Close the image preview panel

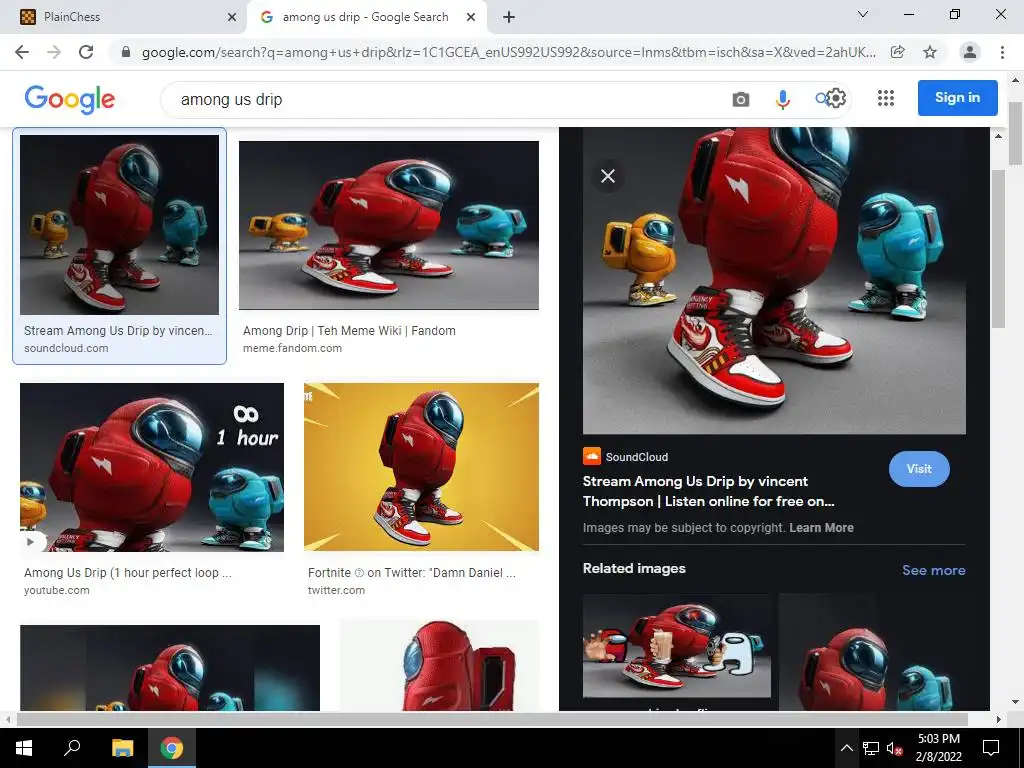(608, 176)
